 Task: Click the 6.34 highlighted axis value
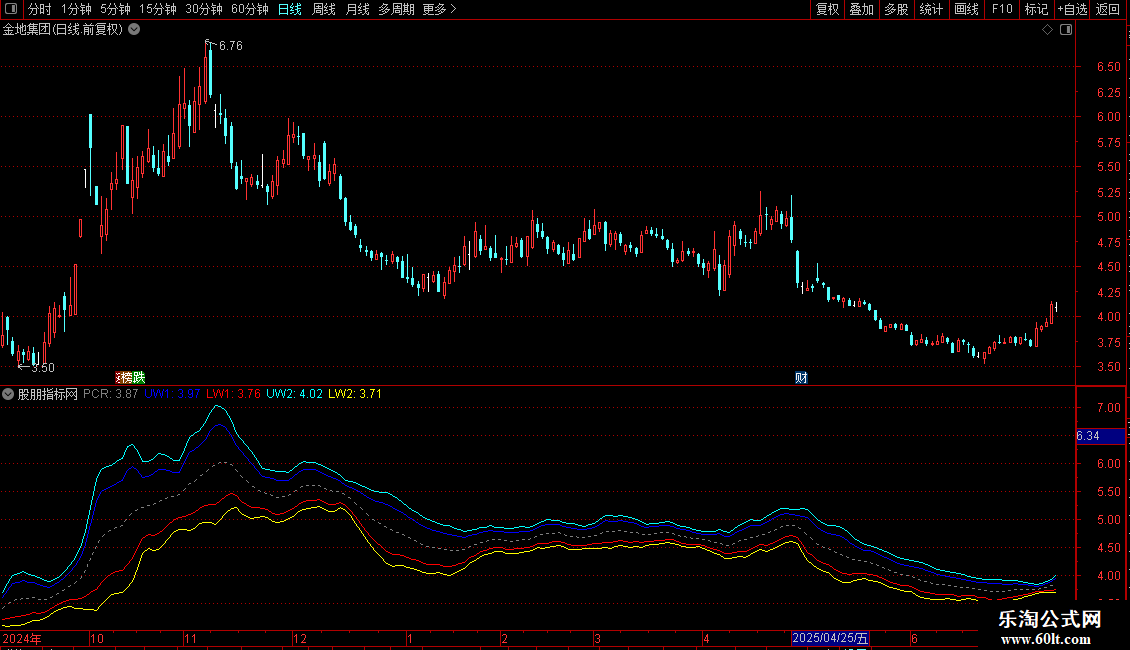click(x=1100, y=436)
